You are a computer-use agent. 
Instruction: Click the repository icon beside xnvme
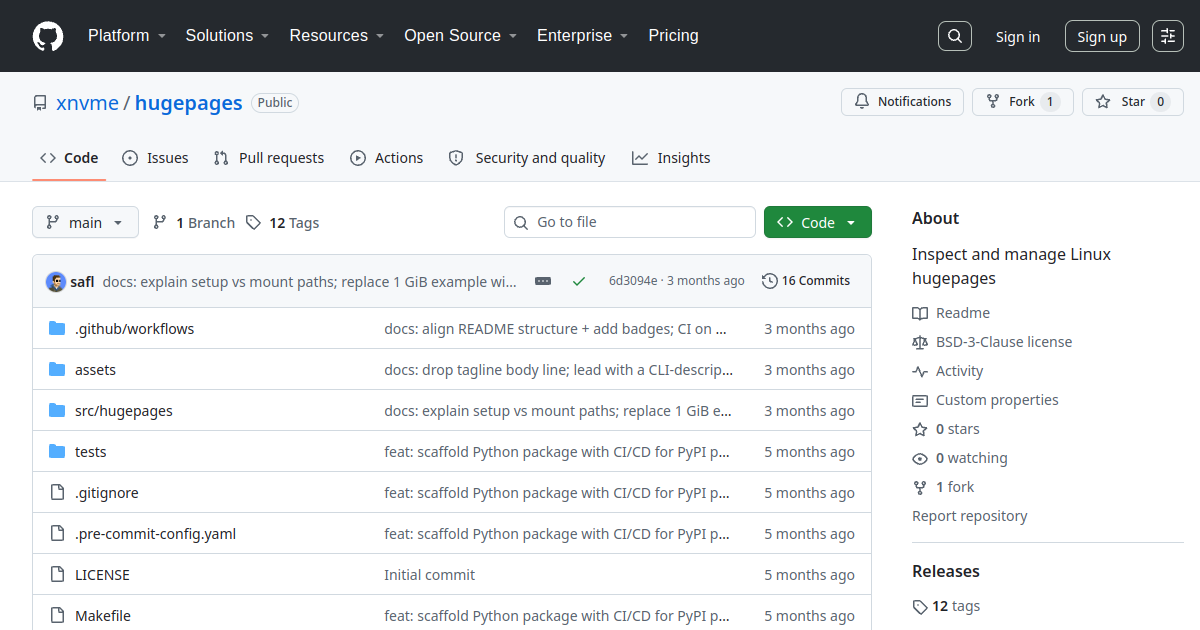pos(40,103)
